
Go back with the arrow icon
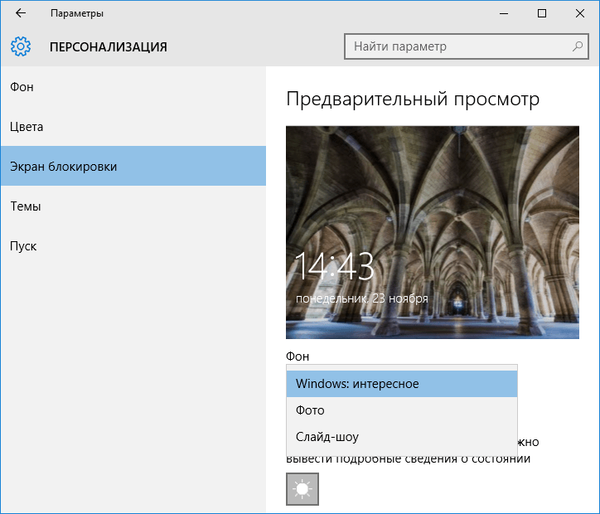pos(21,13)
